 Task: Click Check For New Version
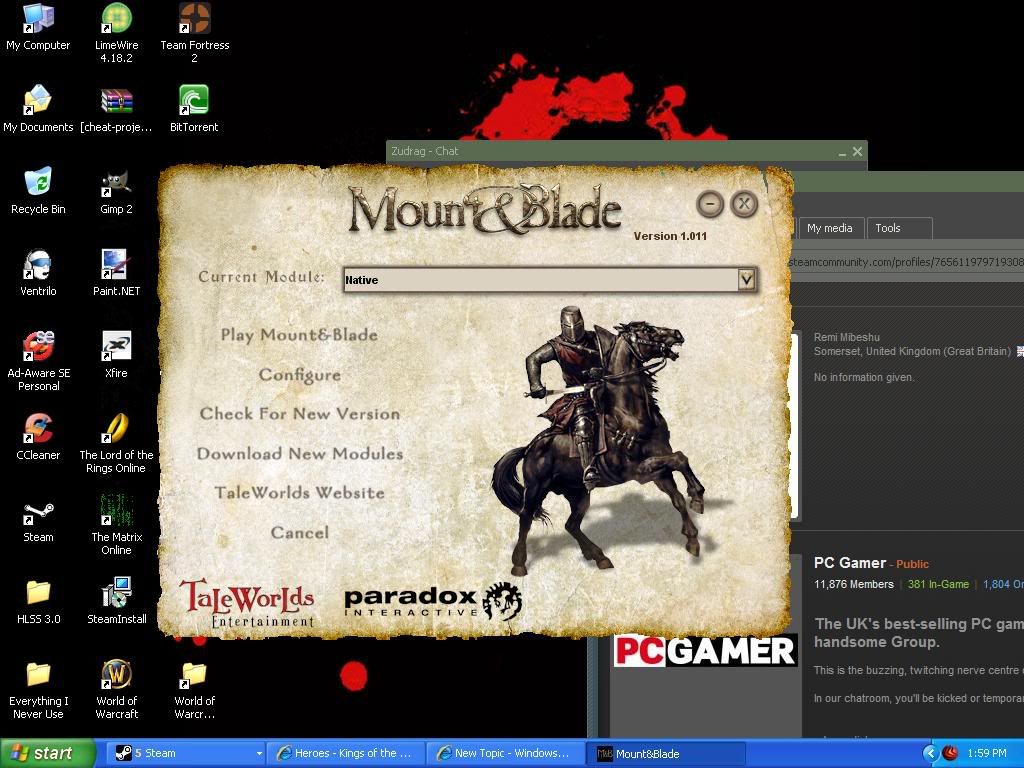(299, 414)
